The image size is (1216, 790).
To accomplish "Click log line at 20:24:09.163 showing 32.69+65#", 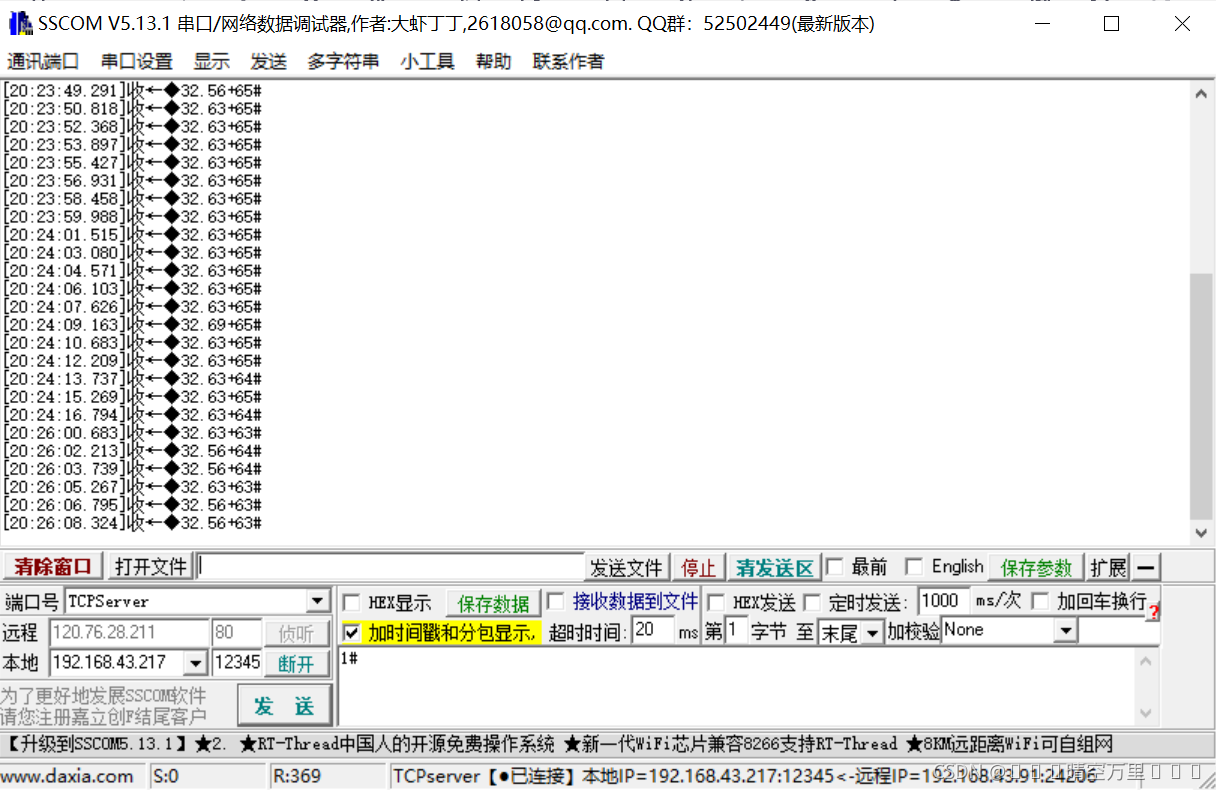I will tap(132, 325).
